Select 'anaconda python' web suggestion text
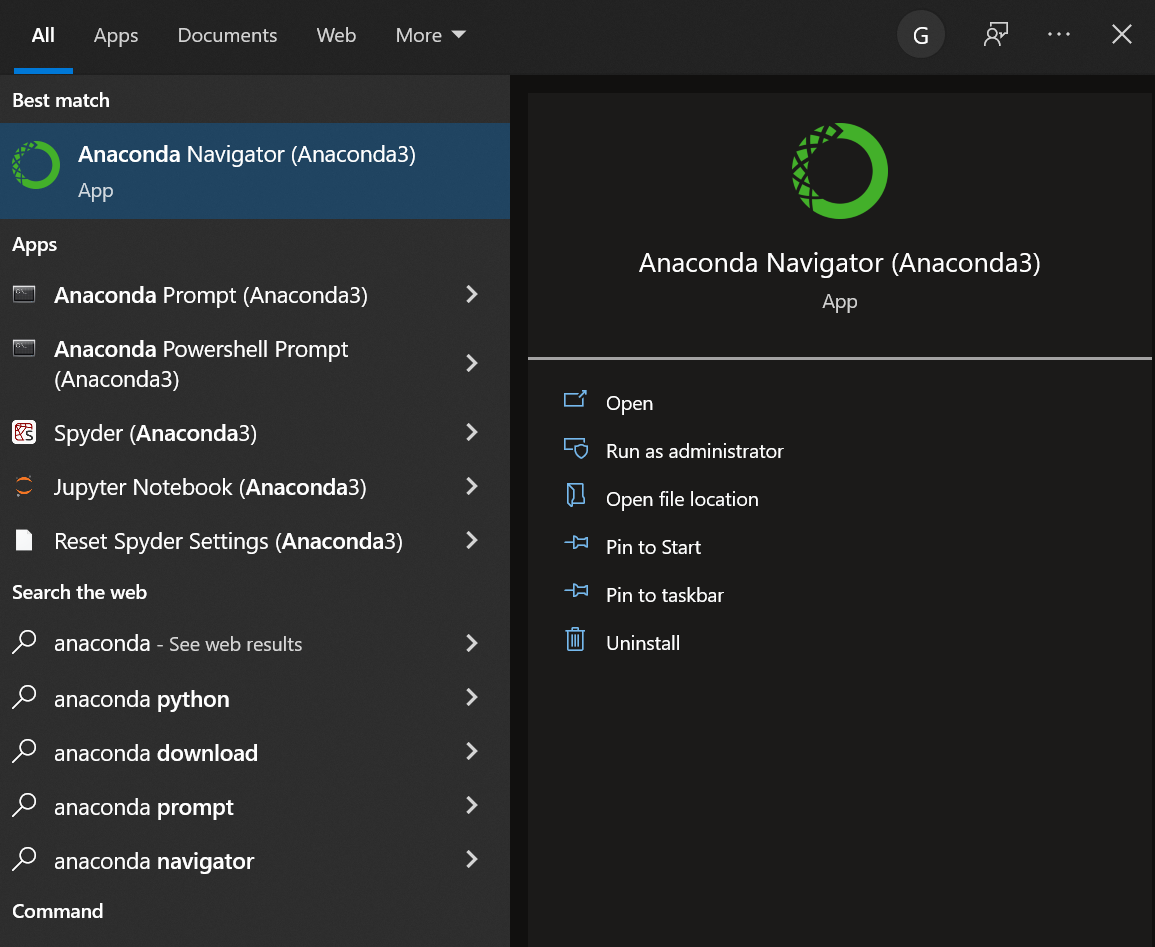The image size is (1155, 947). (x=141, y=699)
